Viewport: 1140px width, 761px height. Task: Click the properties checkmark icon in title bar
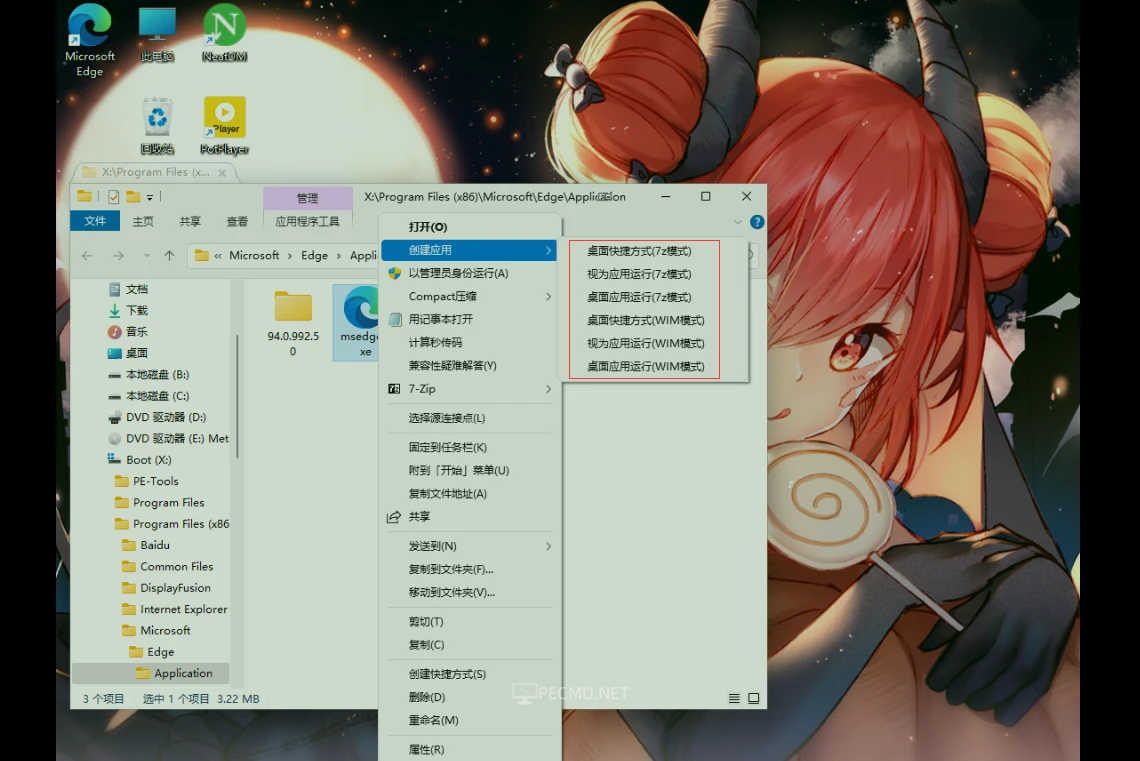[113, 196]
